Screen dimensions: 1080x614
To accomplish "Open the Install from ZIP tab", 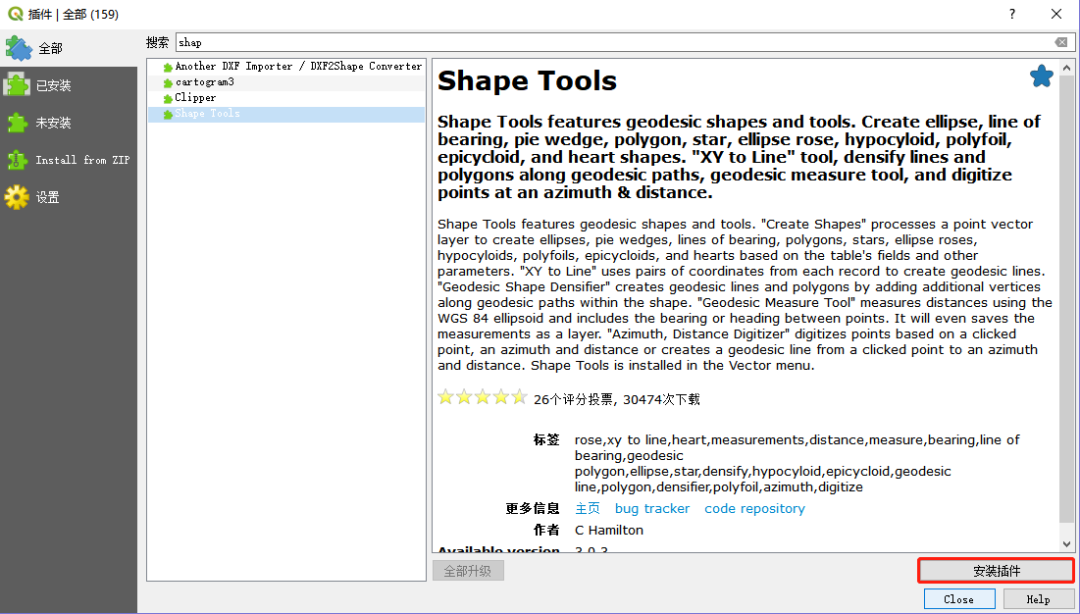I will point(69,160).
